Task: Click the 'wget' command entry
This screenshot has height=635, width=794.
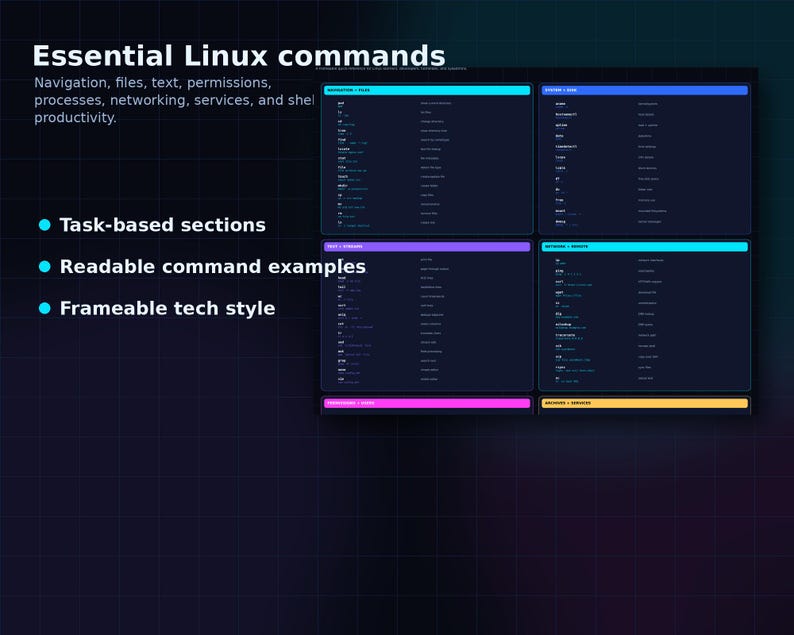Action: (559, 292)
